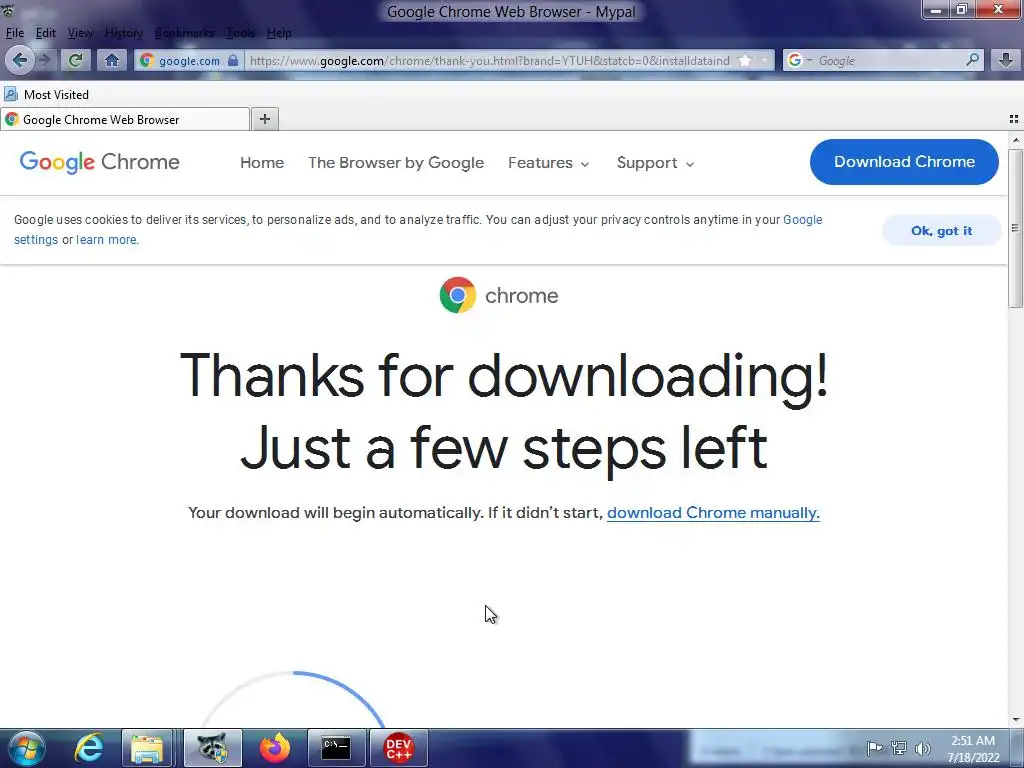Click in the URL address bar
This screenshot has width=1024, height=768.
pyautogui.click(x=490, y=60)
